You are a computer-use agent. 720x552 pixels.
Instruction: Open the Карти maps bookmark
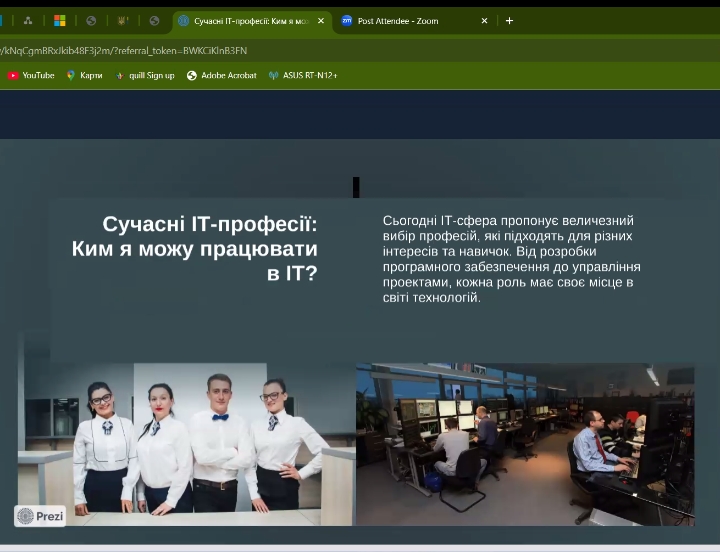[84, 75]
